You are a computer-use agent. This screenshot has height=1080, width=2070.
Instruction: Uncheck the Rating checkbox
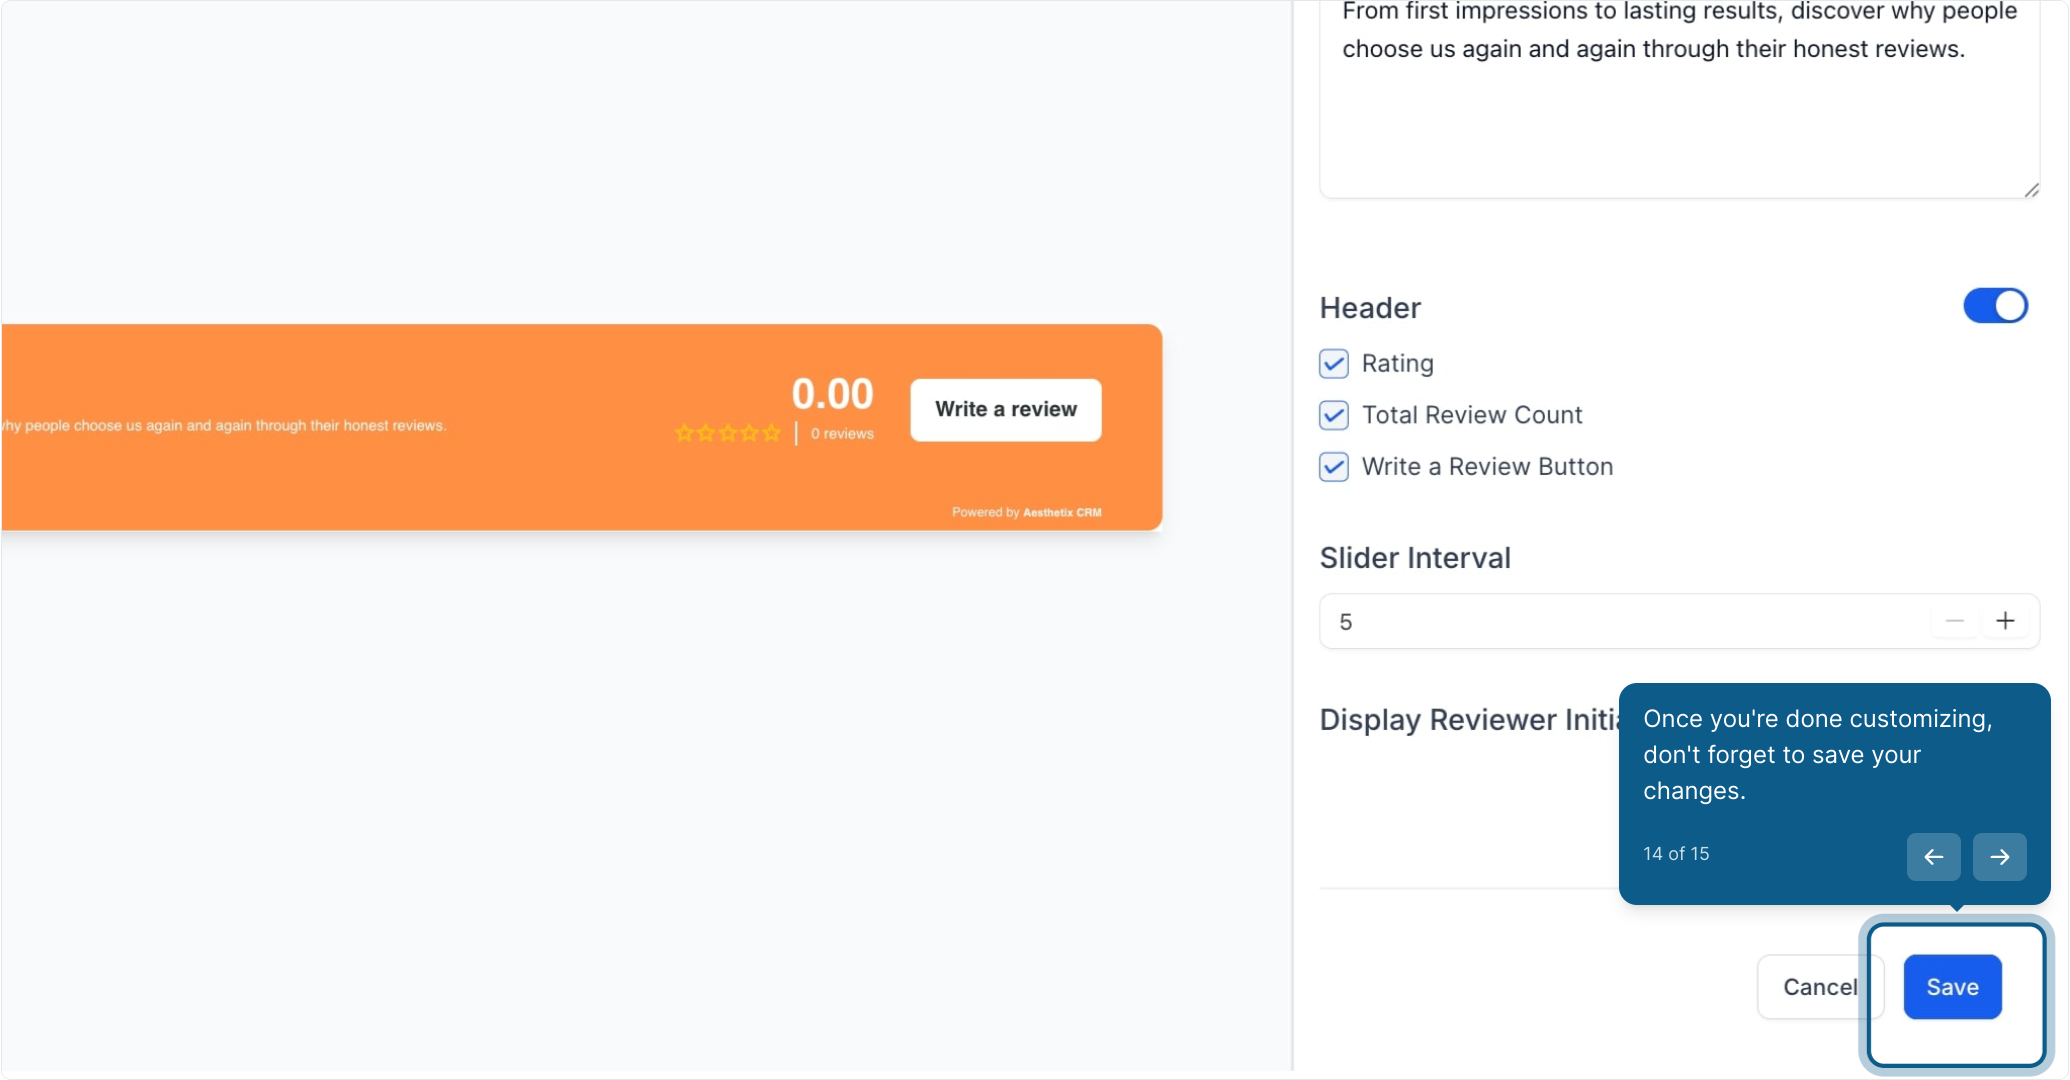[x=1334, y=363]
